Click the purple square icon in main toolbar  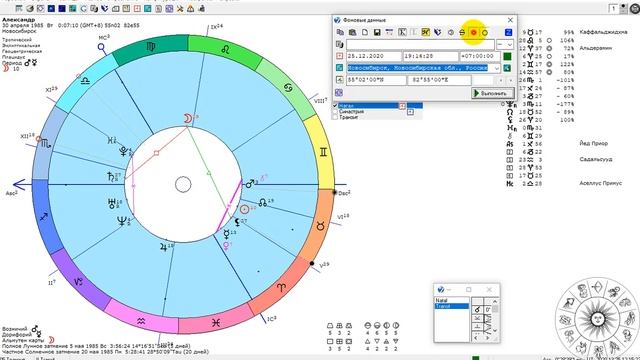click(x=169, y=9)
